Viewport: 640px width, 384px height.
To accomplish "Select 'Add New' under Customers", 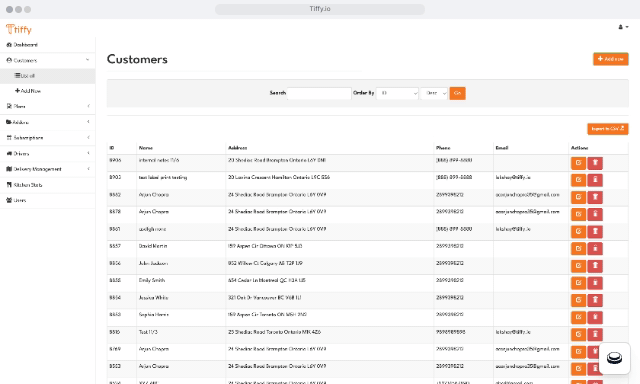I will coord(47,91).
